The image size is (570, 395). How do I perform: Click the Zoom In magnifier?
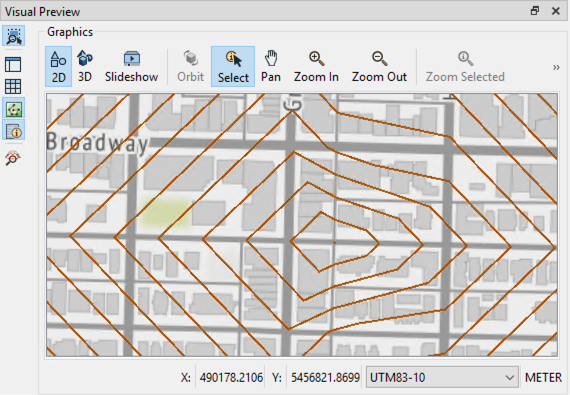(316, 66)
